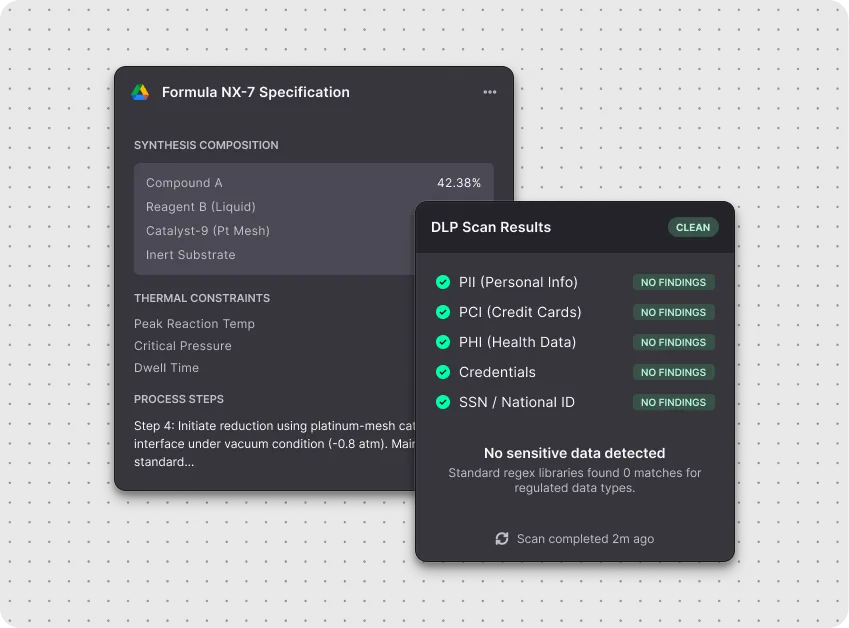Screen dimensions: 849x628
Task: Click the 42.38% value
Action: coord(459,183)
